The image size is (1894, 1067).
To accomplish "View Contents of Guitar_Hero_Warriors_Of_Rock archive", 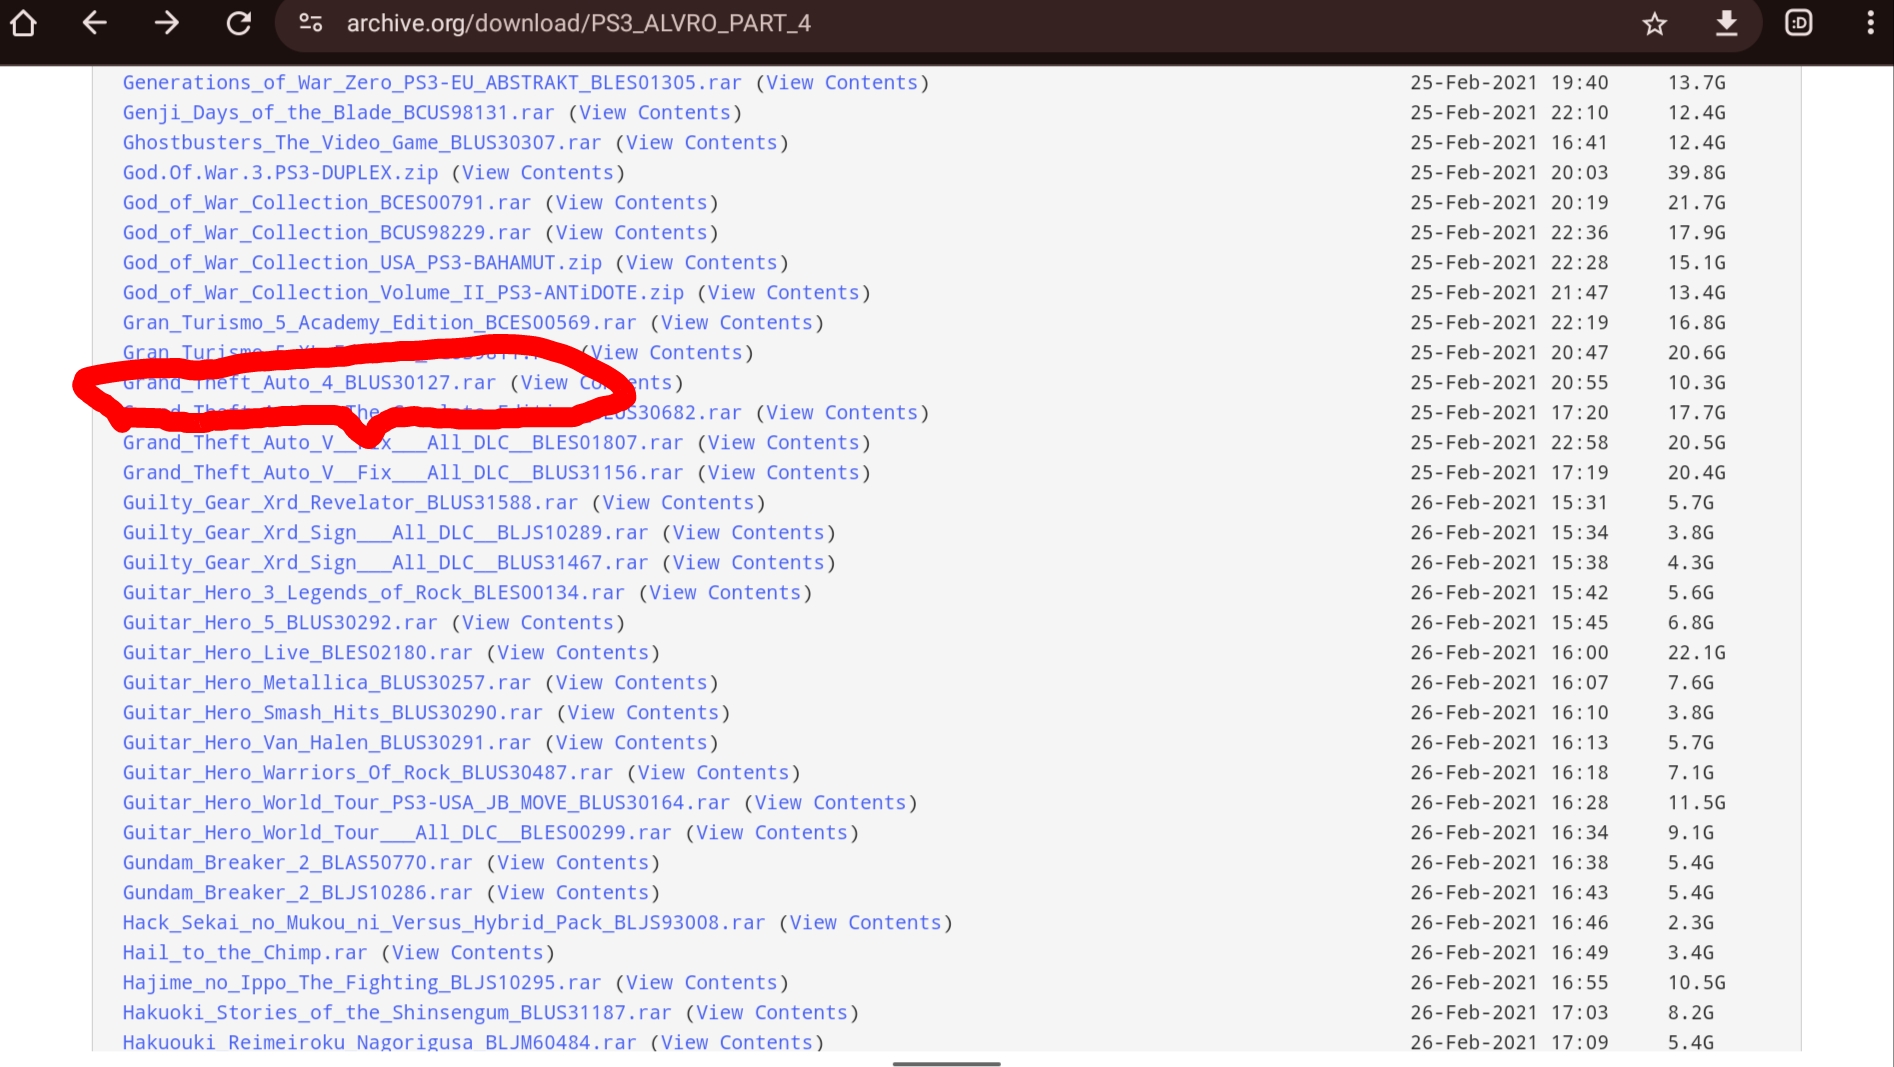I will point(714,773).
